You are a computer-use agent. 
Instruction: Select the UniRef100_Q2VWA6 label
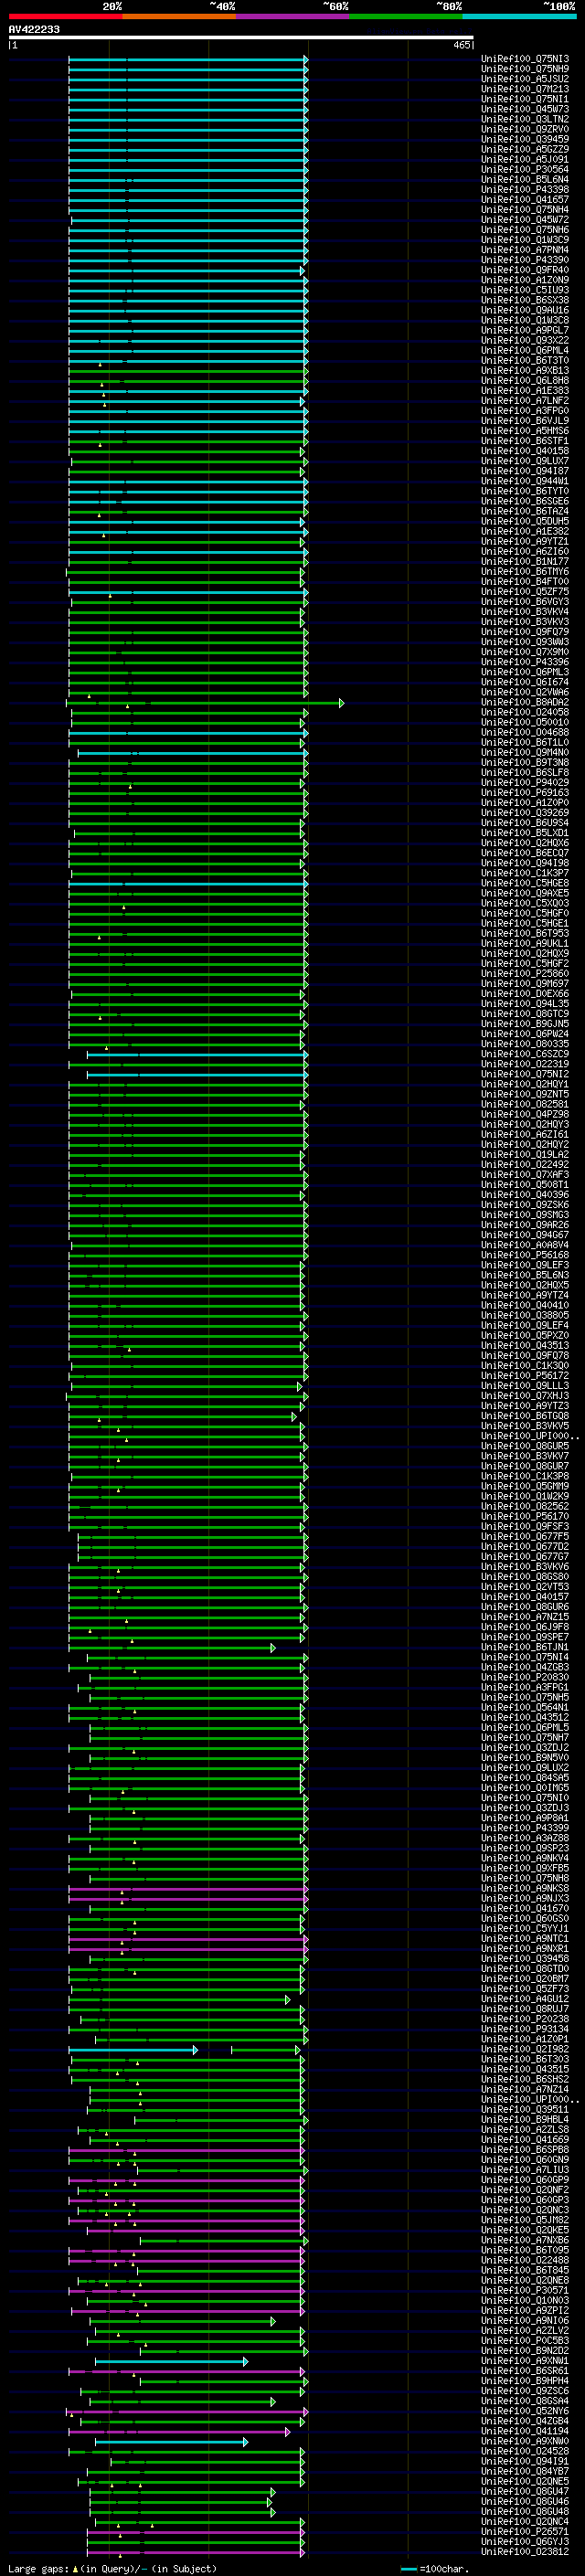click(525, 692)
